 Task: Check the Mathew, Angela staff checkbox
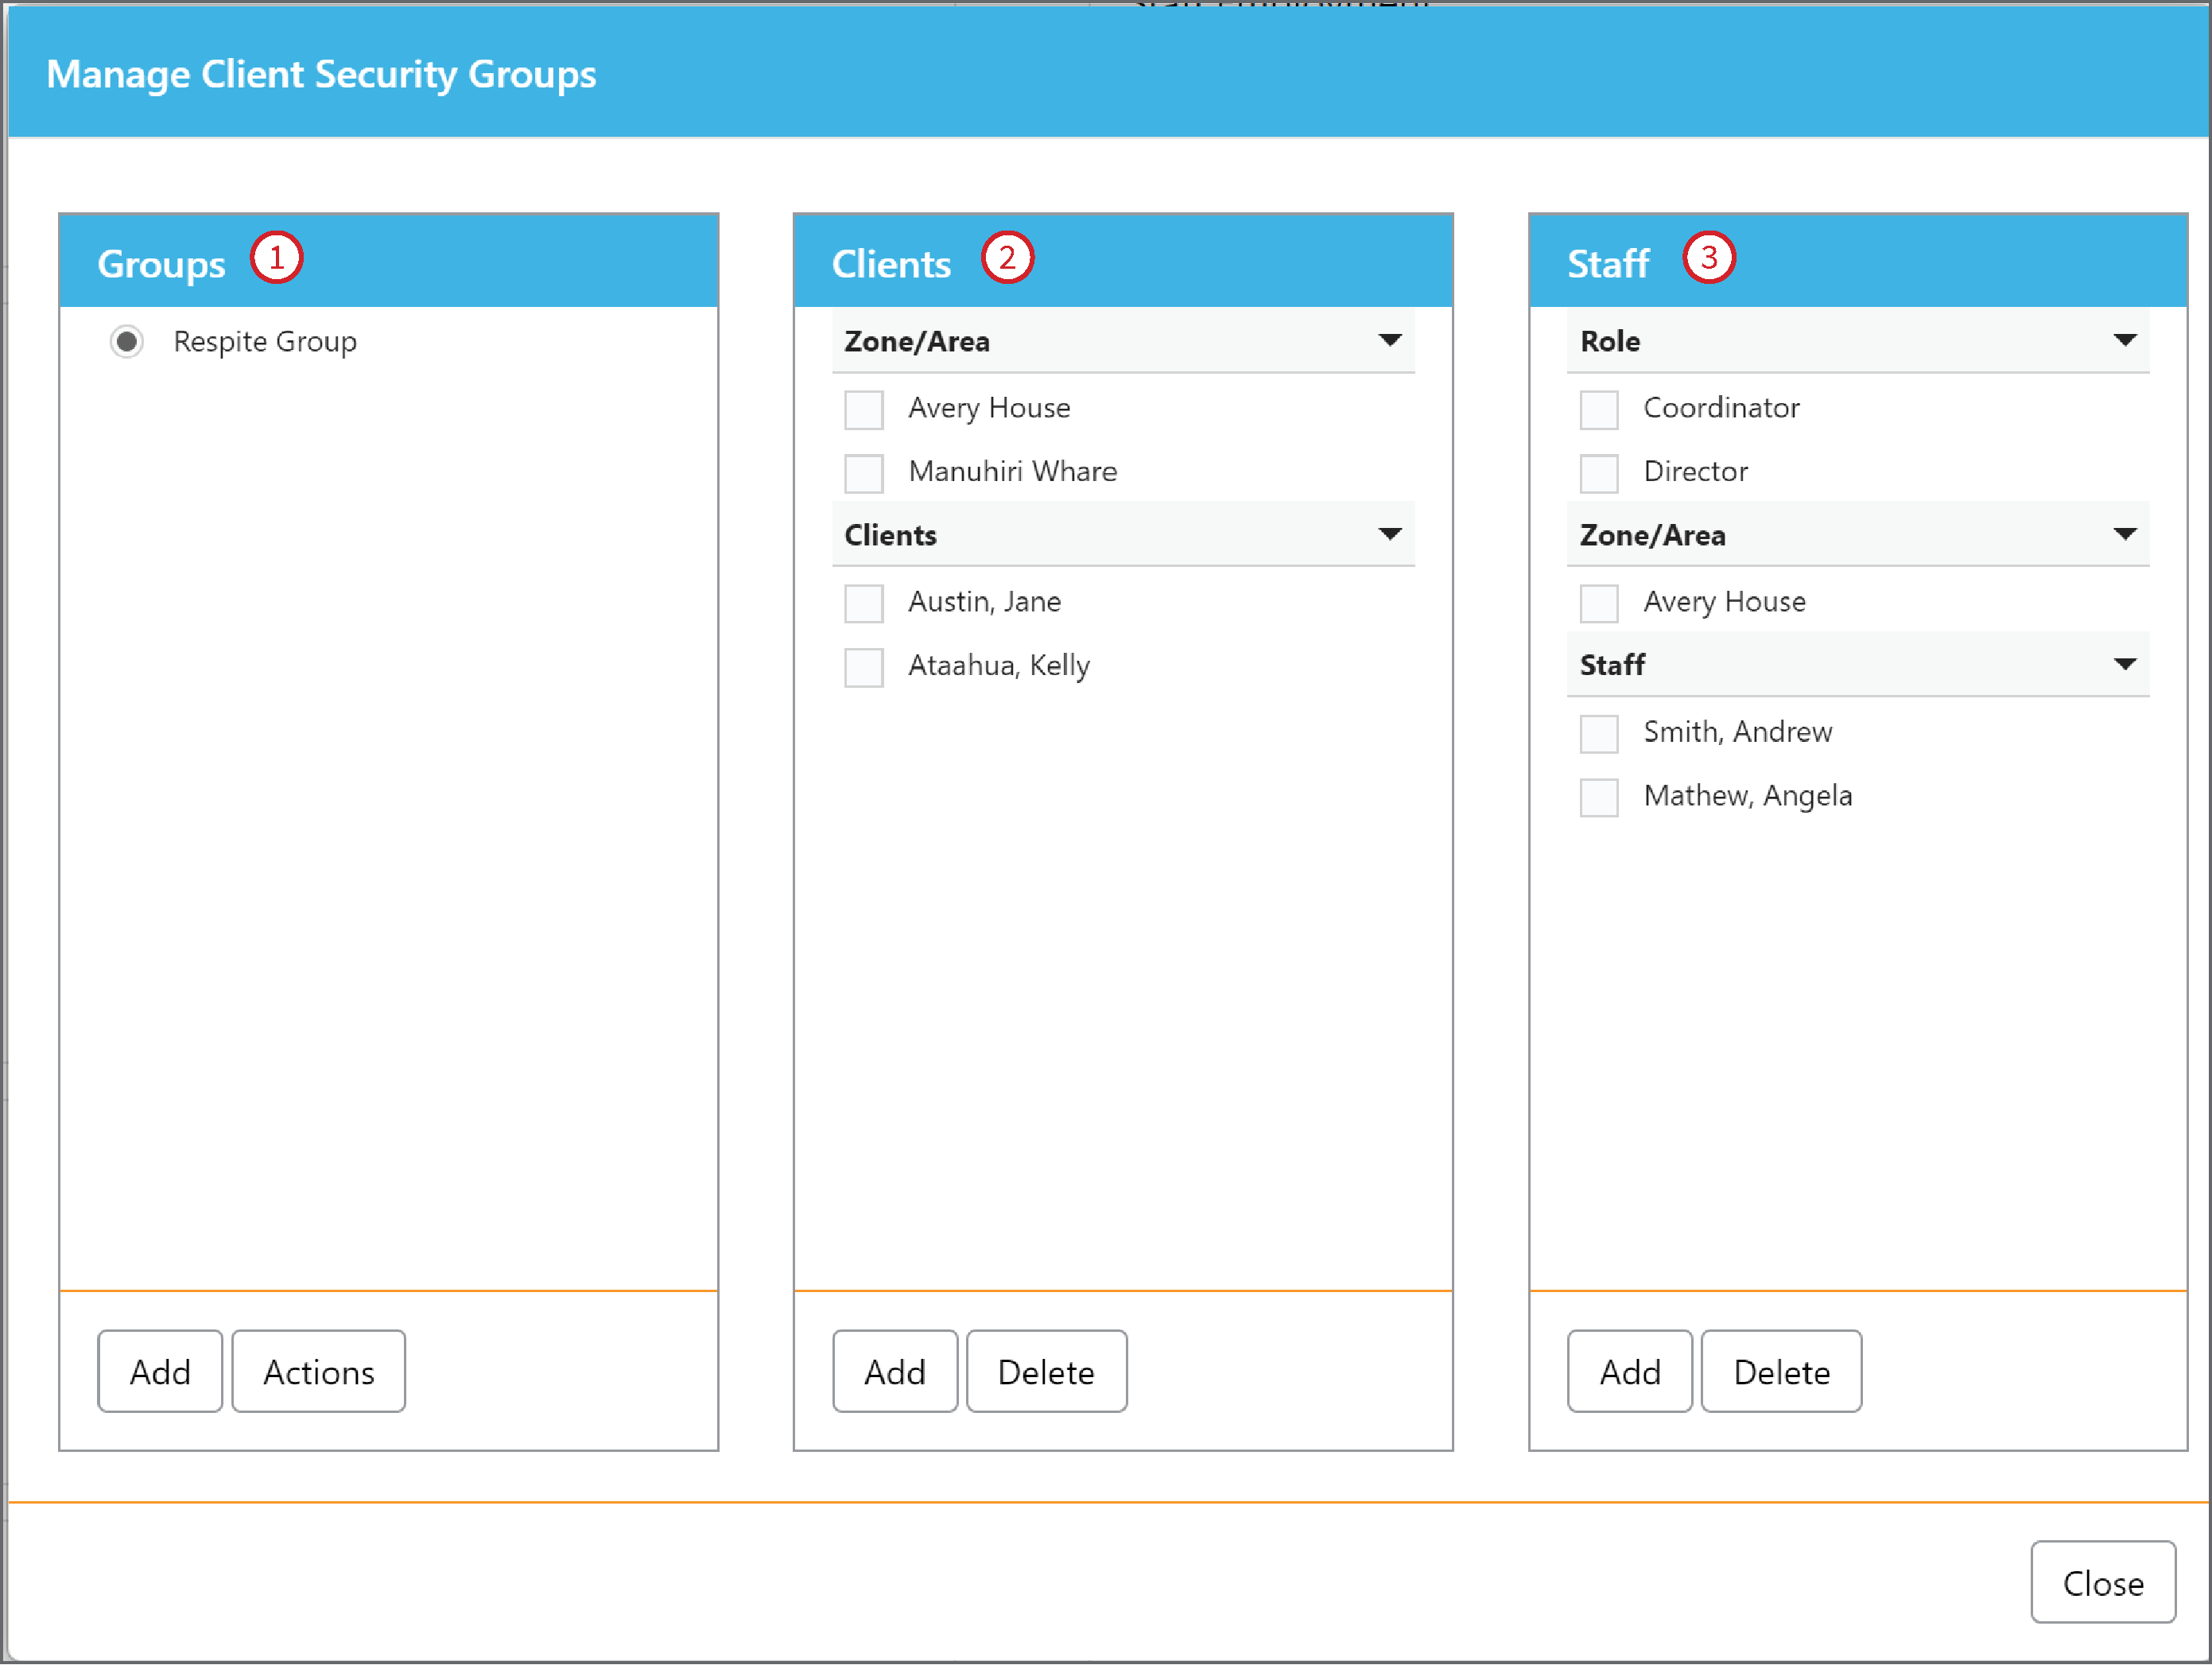click(x=1599, y=797)
